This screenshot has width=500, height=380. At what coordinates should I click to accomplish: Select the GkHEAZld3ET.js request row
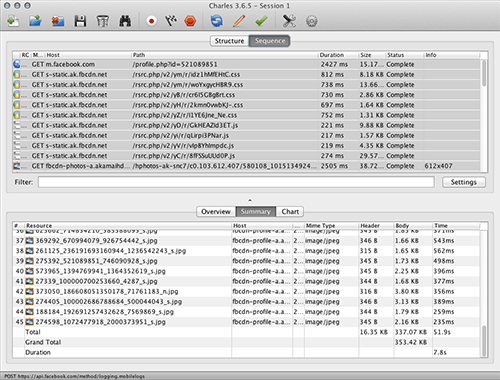[x=247, y=125]
